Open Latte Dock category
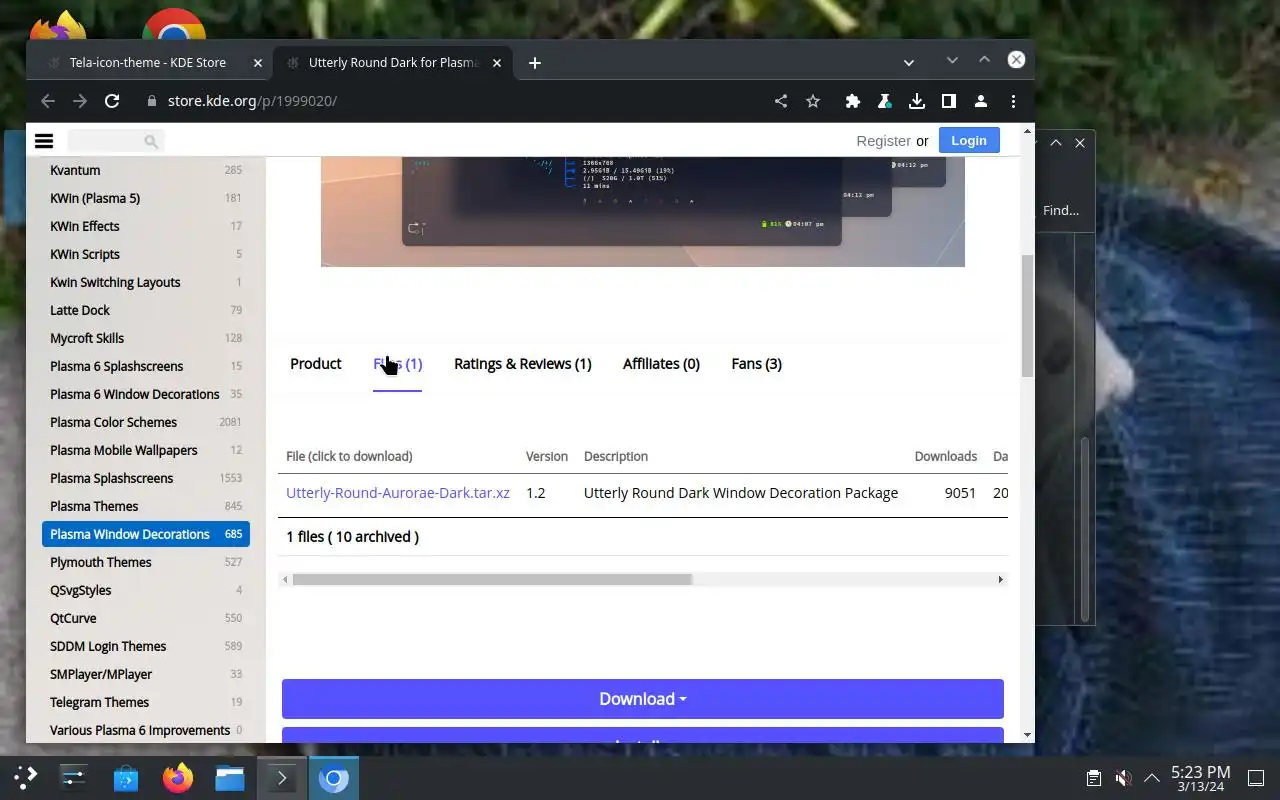 [80, 310]
